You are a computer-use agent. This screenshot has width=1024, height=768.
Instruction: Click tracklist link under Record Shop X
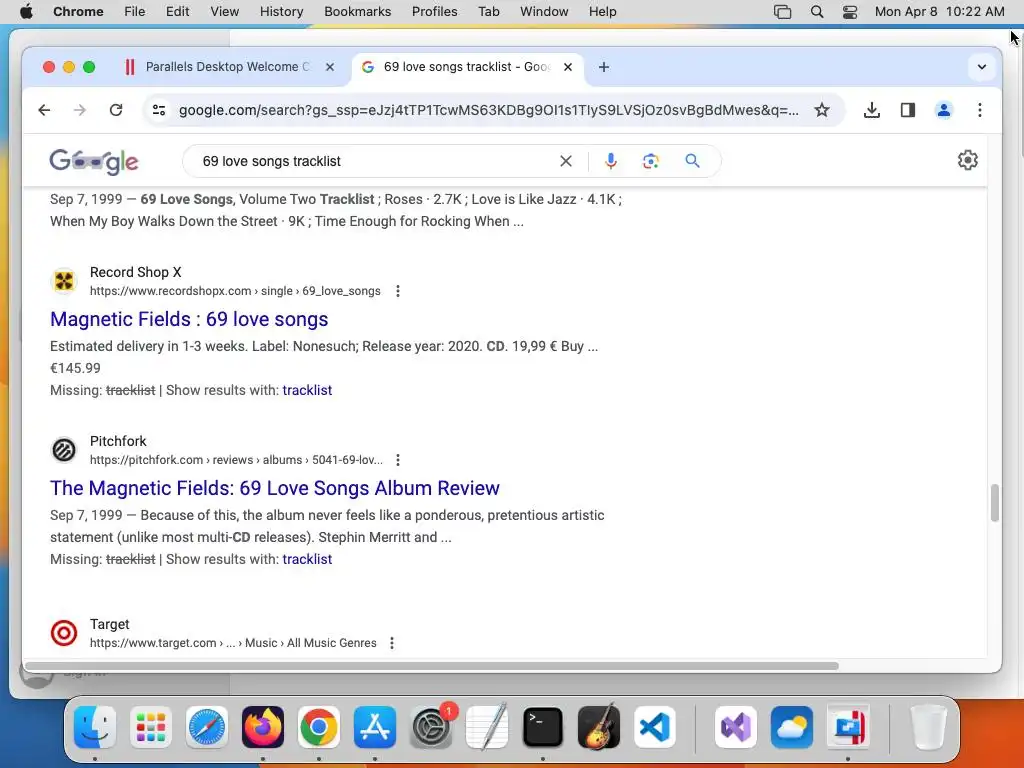click(x=307, y=391)
